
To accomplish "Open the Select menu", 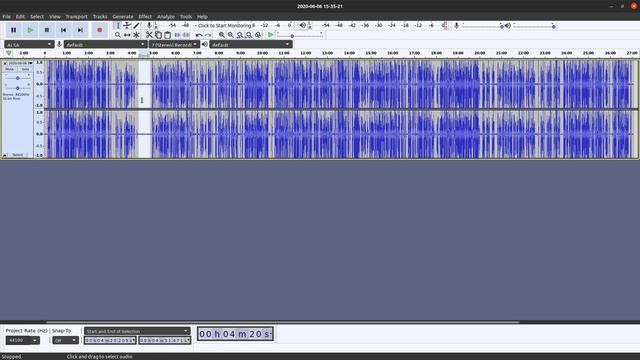I will (x=37, y=17).
